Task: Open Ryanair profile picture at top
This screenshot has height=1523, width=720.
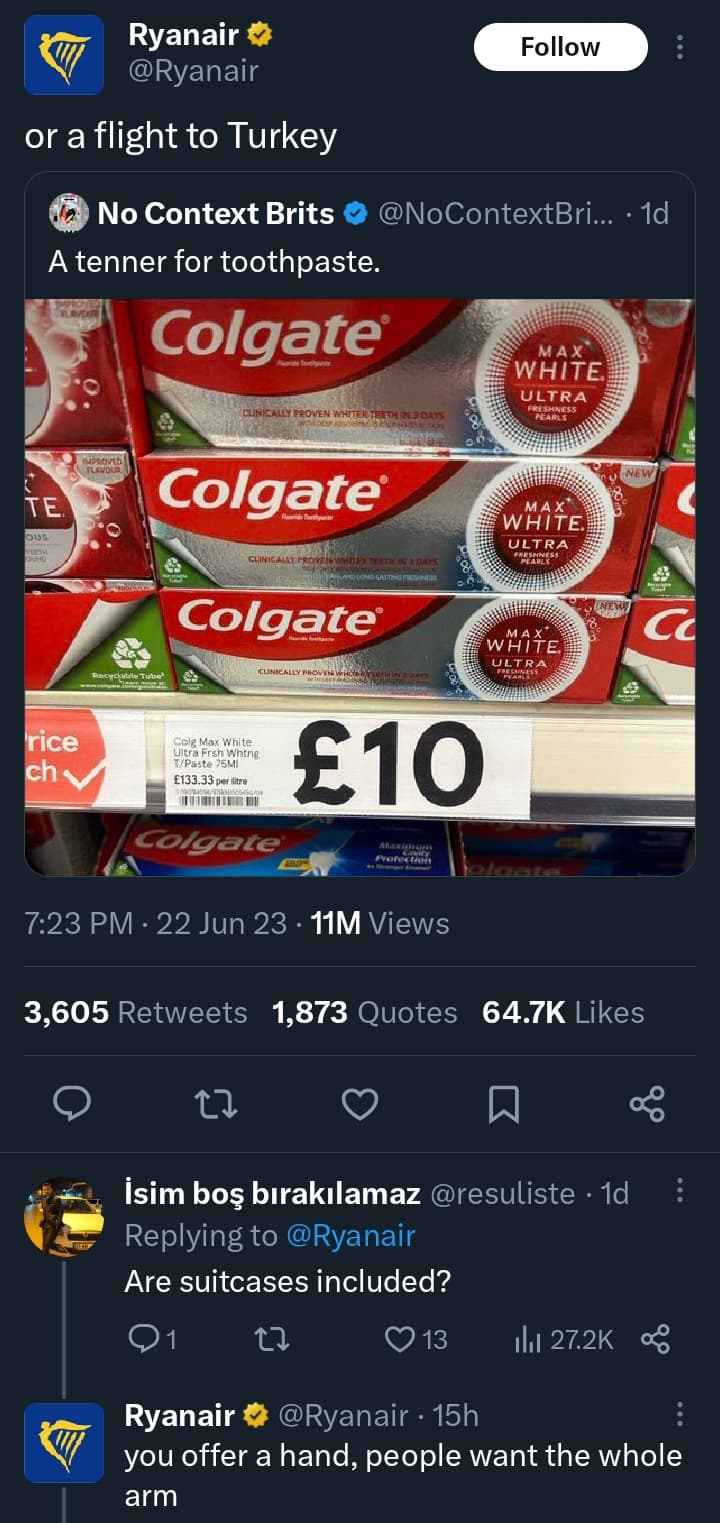Action: (63, 55)
